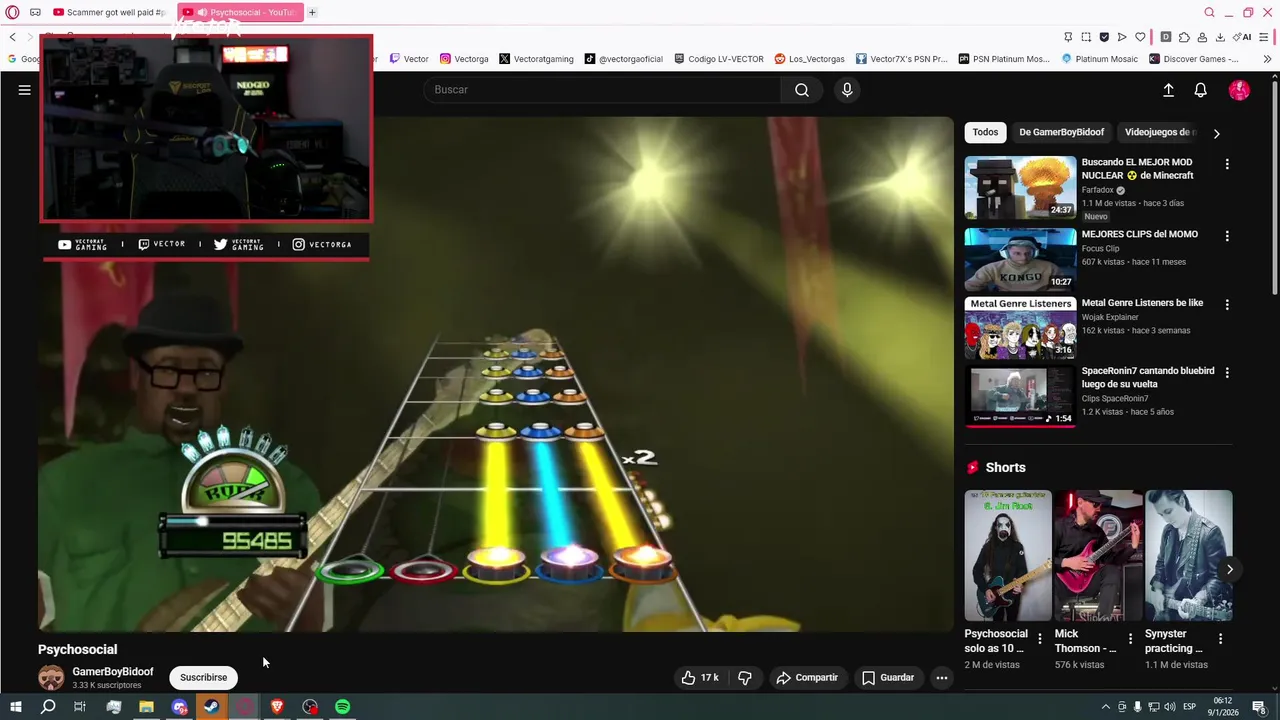
Task: Open options for Buscando EL MEJOR MOD NUCLEAR video
Action: [1227, 164]
